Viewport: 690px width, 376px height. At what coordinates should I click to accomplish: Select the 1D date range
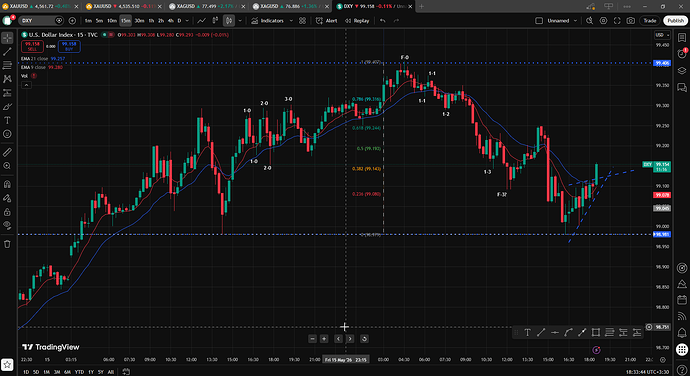point(26,372)
